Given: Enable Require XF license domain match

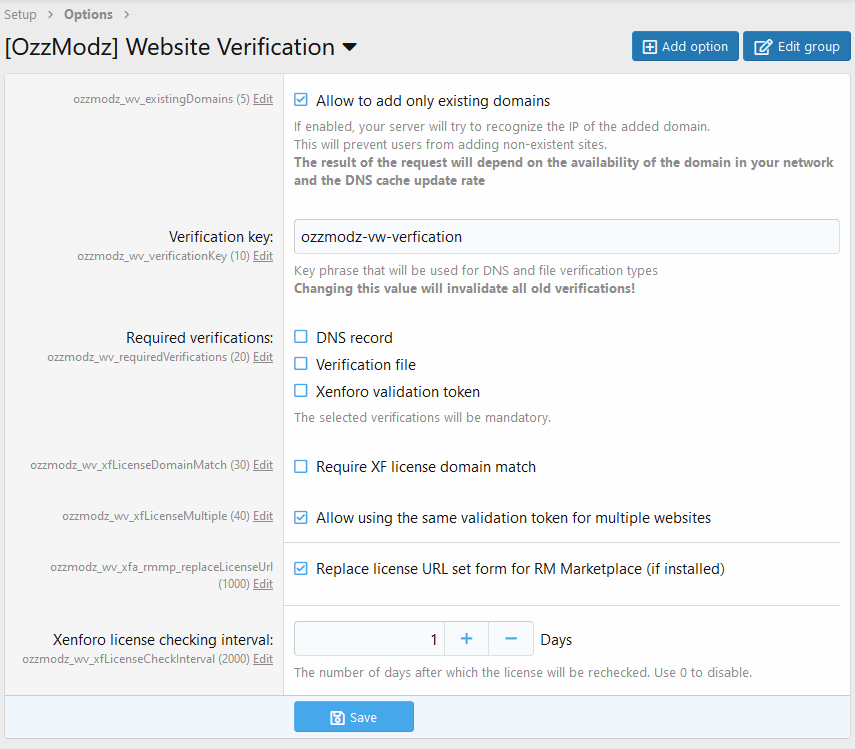Looking at the screenshot, I should click(301, 466).
